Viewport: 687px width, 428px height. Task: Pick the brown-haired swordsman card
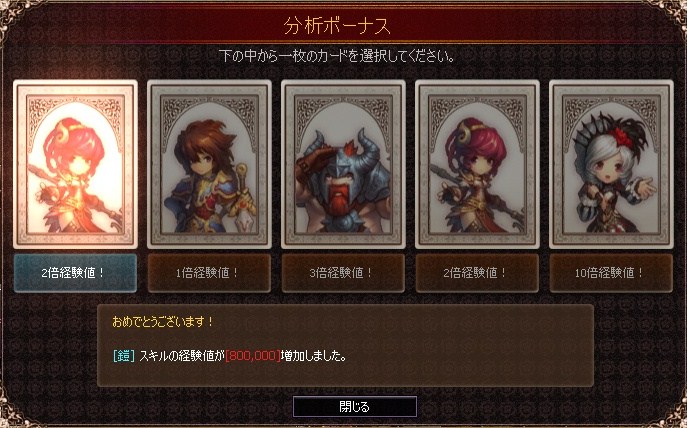click(209, 164)
